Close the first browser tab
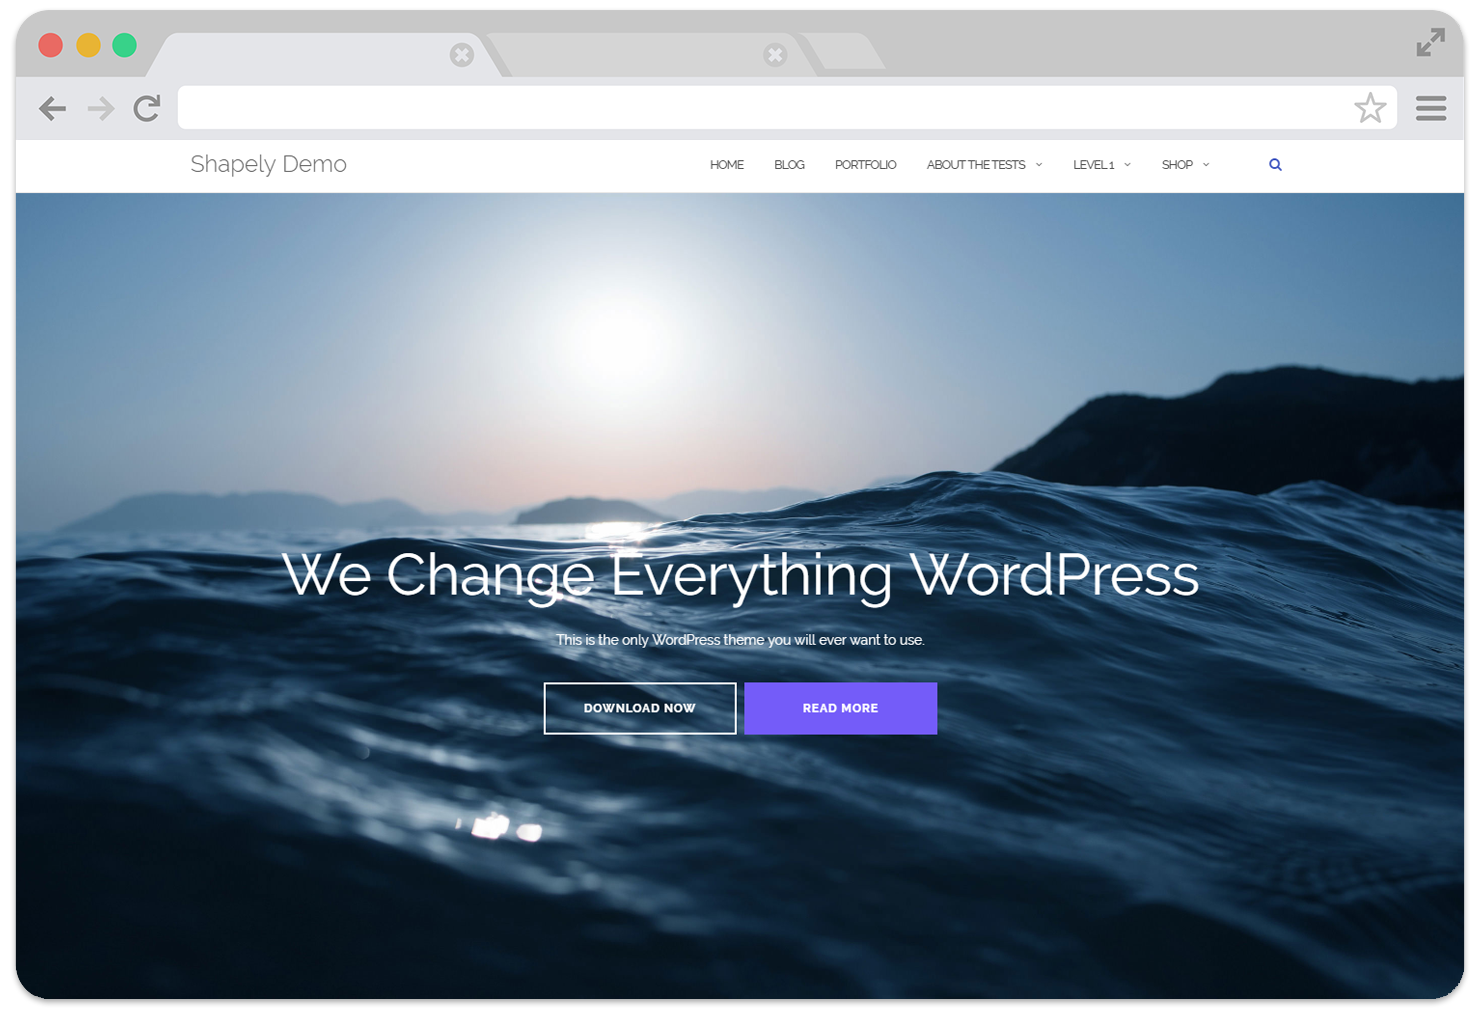 (461, 55)
